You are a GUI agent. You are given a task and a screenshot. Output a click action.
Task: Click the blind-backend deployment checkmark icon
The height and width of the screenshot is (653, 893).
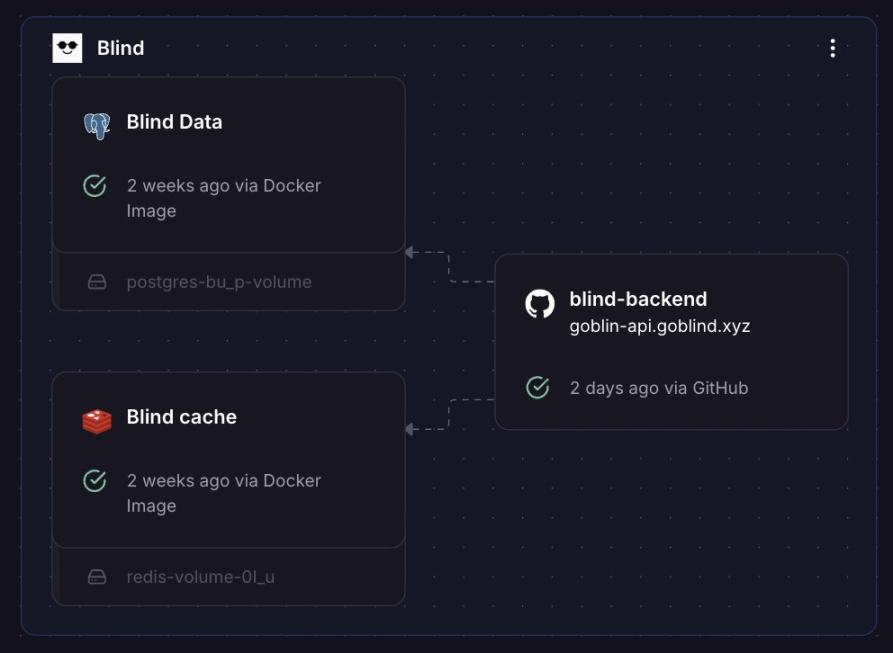tap(538, 388)
